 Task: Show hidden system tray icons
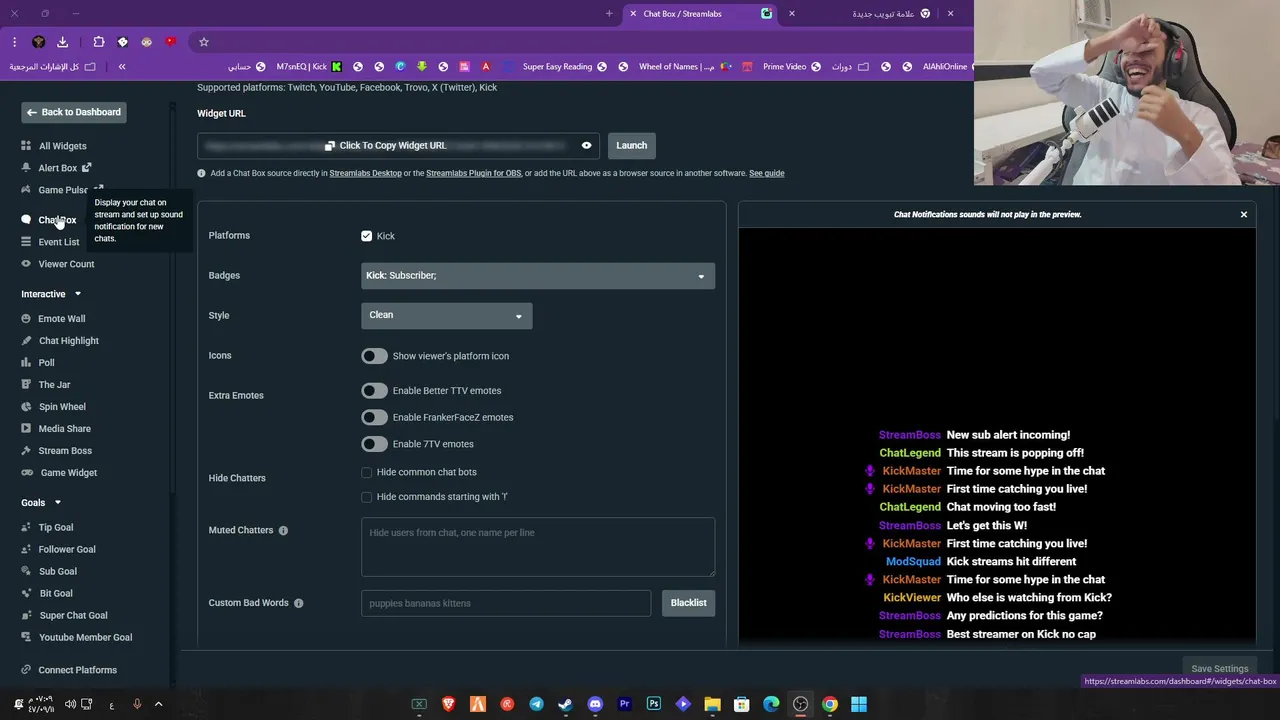pos(158,704)
